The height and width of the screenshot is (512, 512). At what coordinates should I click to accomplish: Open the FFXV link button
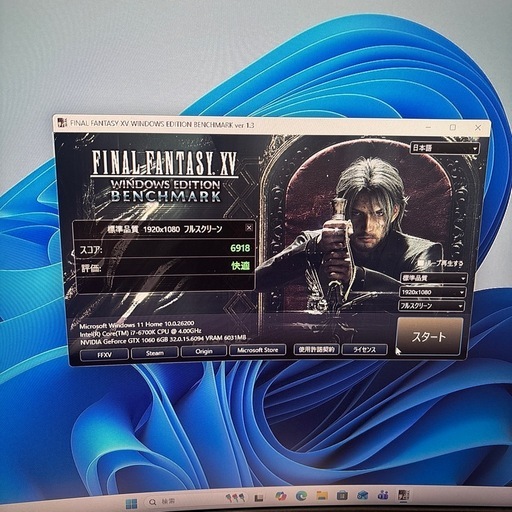click(104, 355)
